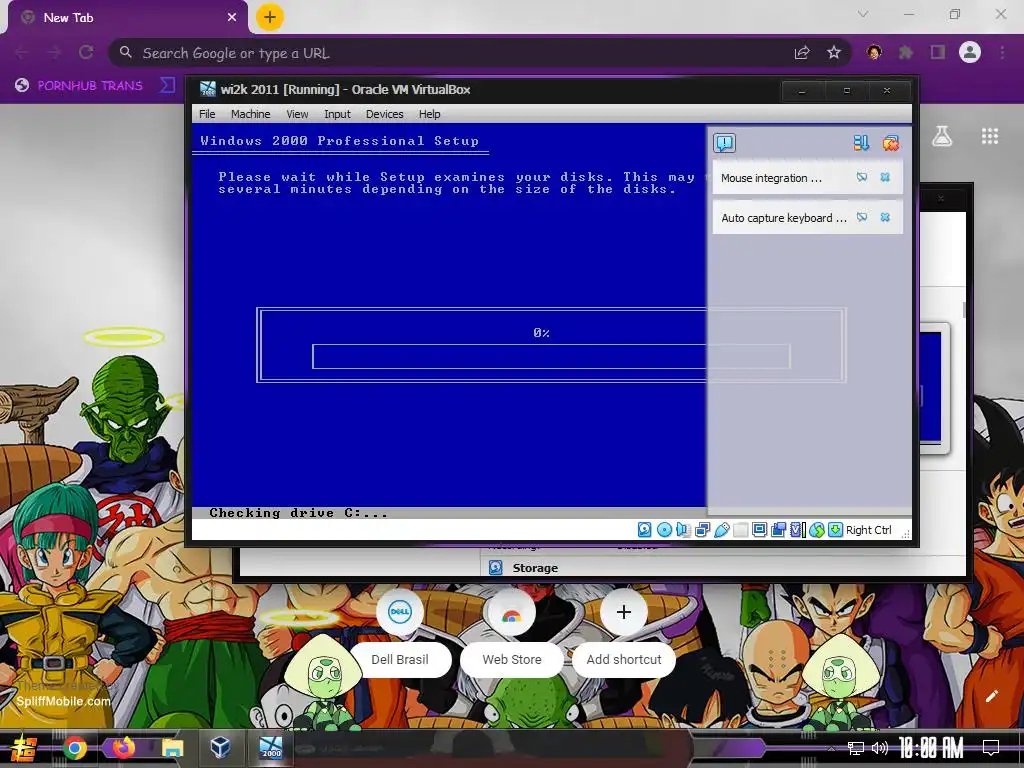Open File Explorer from the taskbar

[x=172, y=748]
